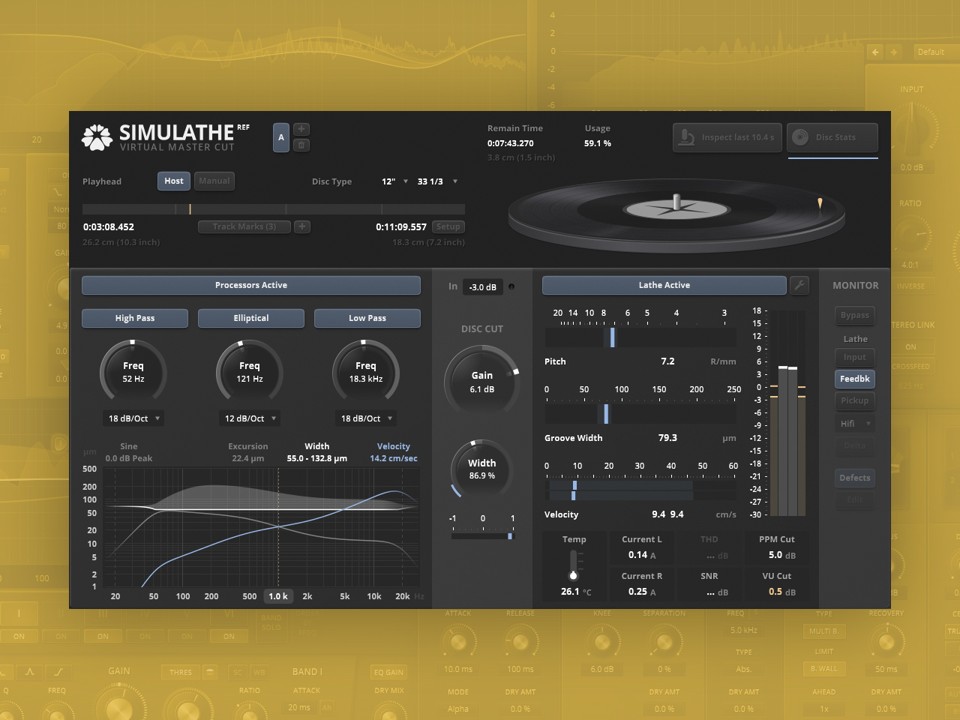Screen dimensions: 960x720
Task: Add a track mark with plus button
Action: coord(302,227)
